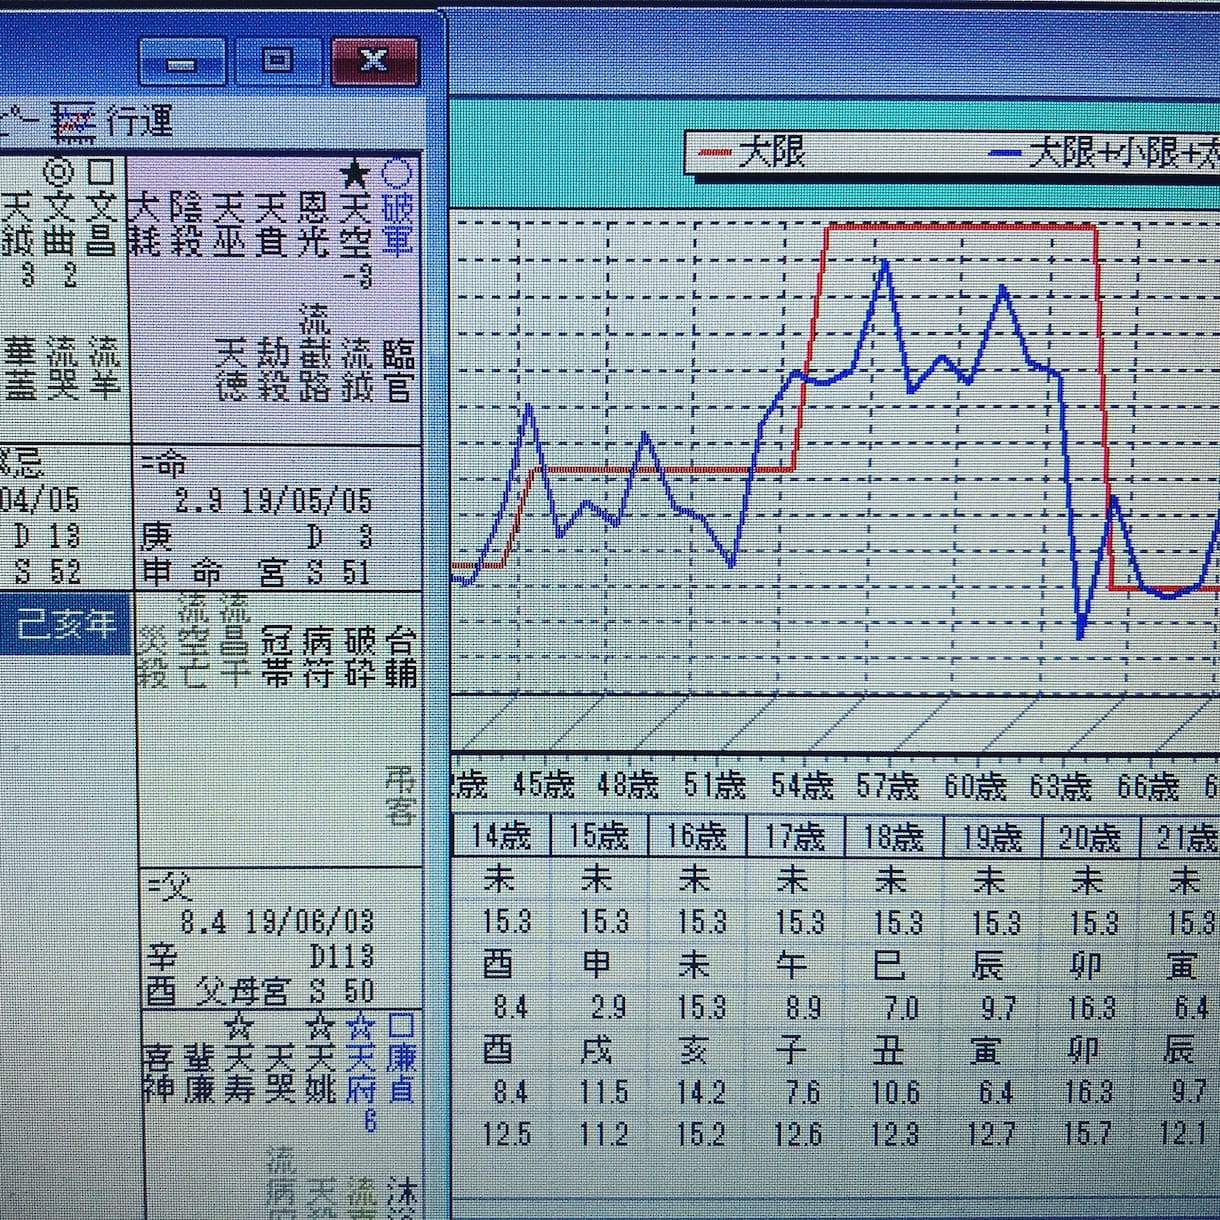
Task: Click the blue circle mark above 破軍
Action: (x=397, y=174)
